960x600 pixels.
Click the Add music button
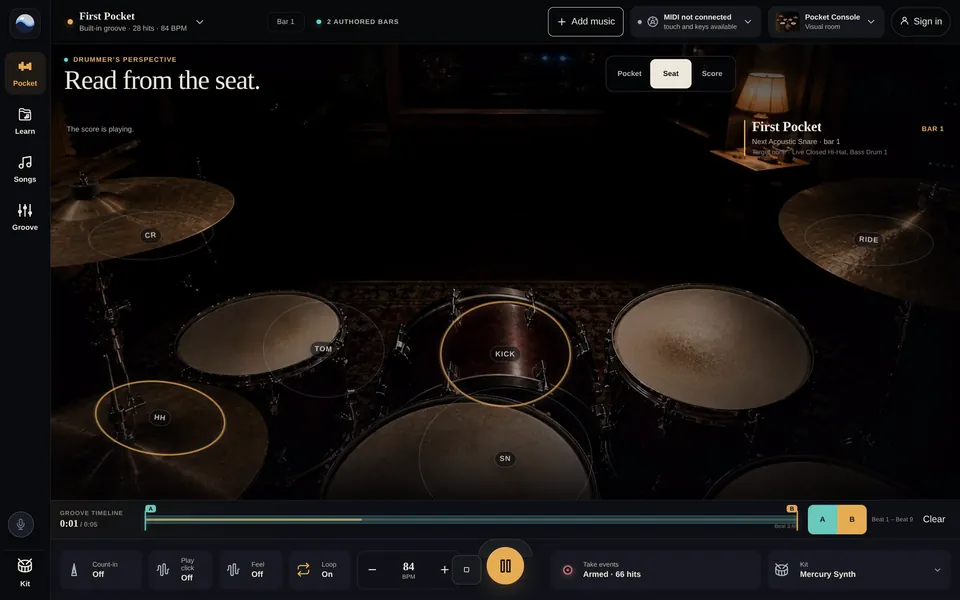[x=585, y=22]
